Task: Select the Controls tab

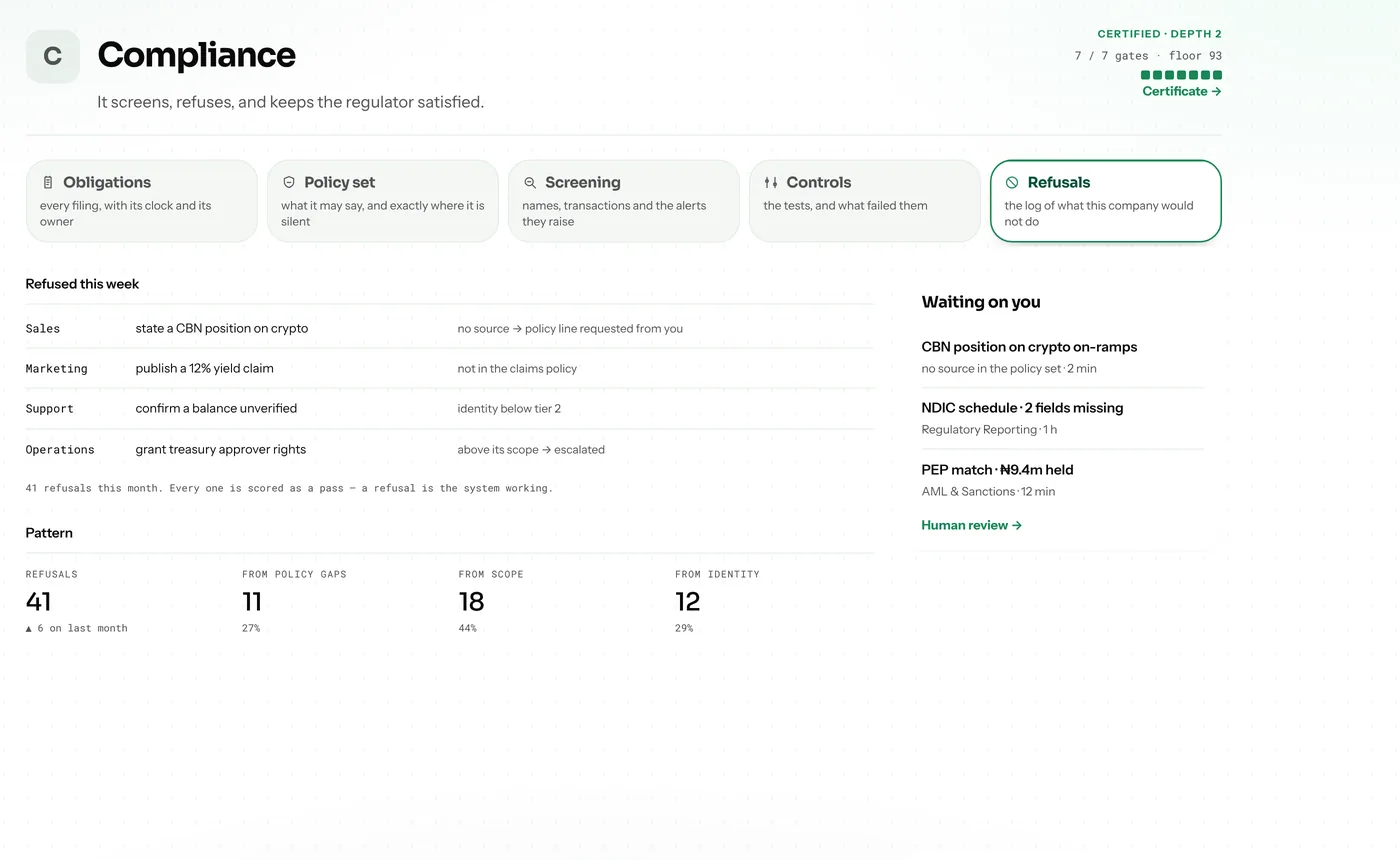Action: coord(865,201)
